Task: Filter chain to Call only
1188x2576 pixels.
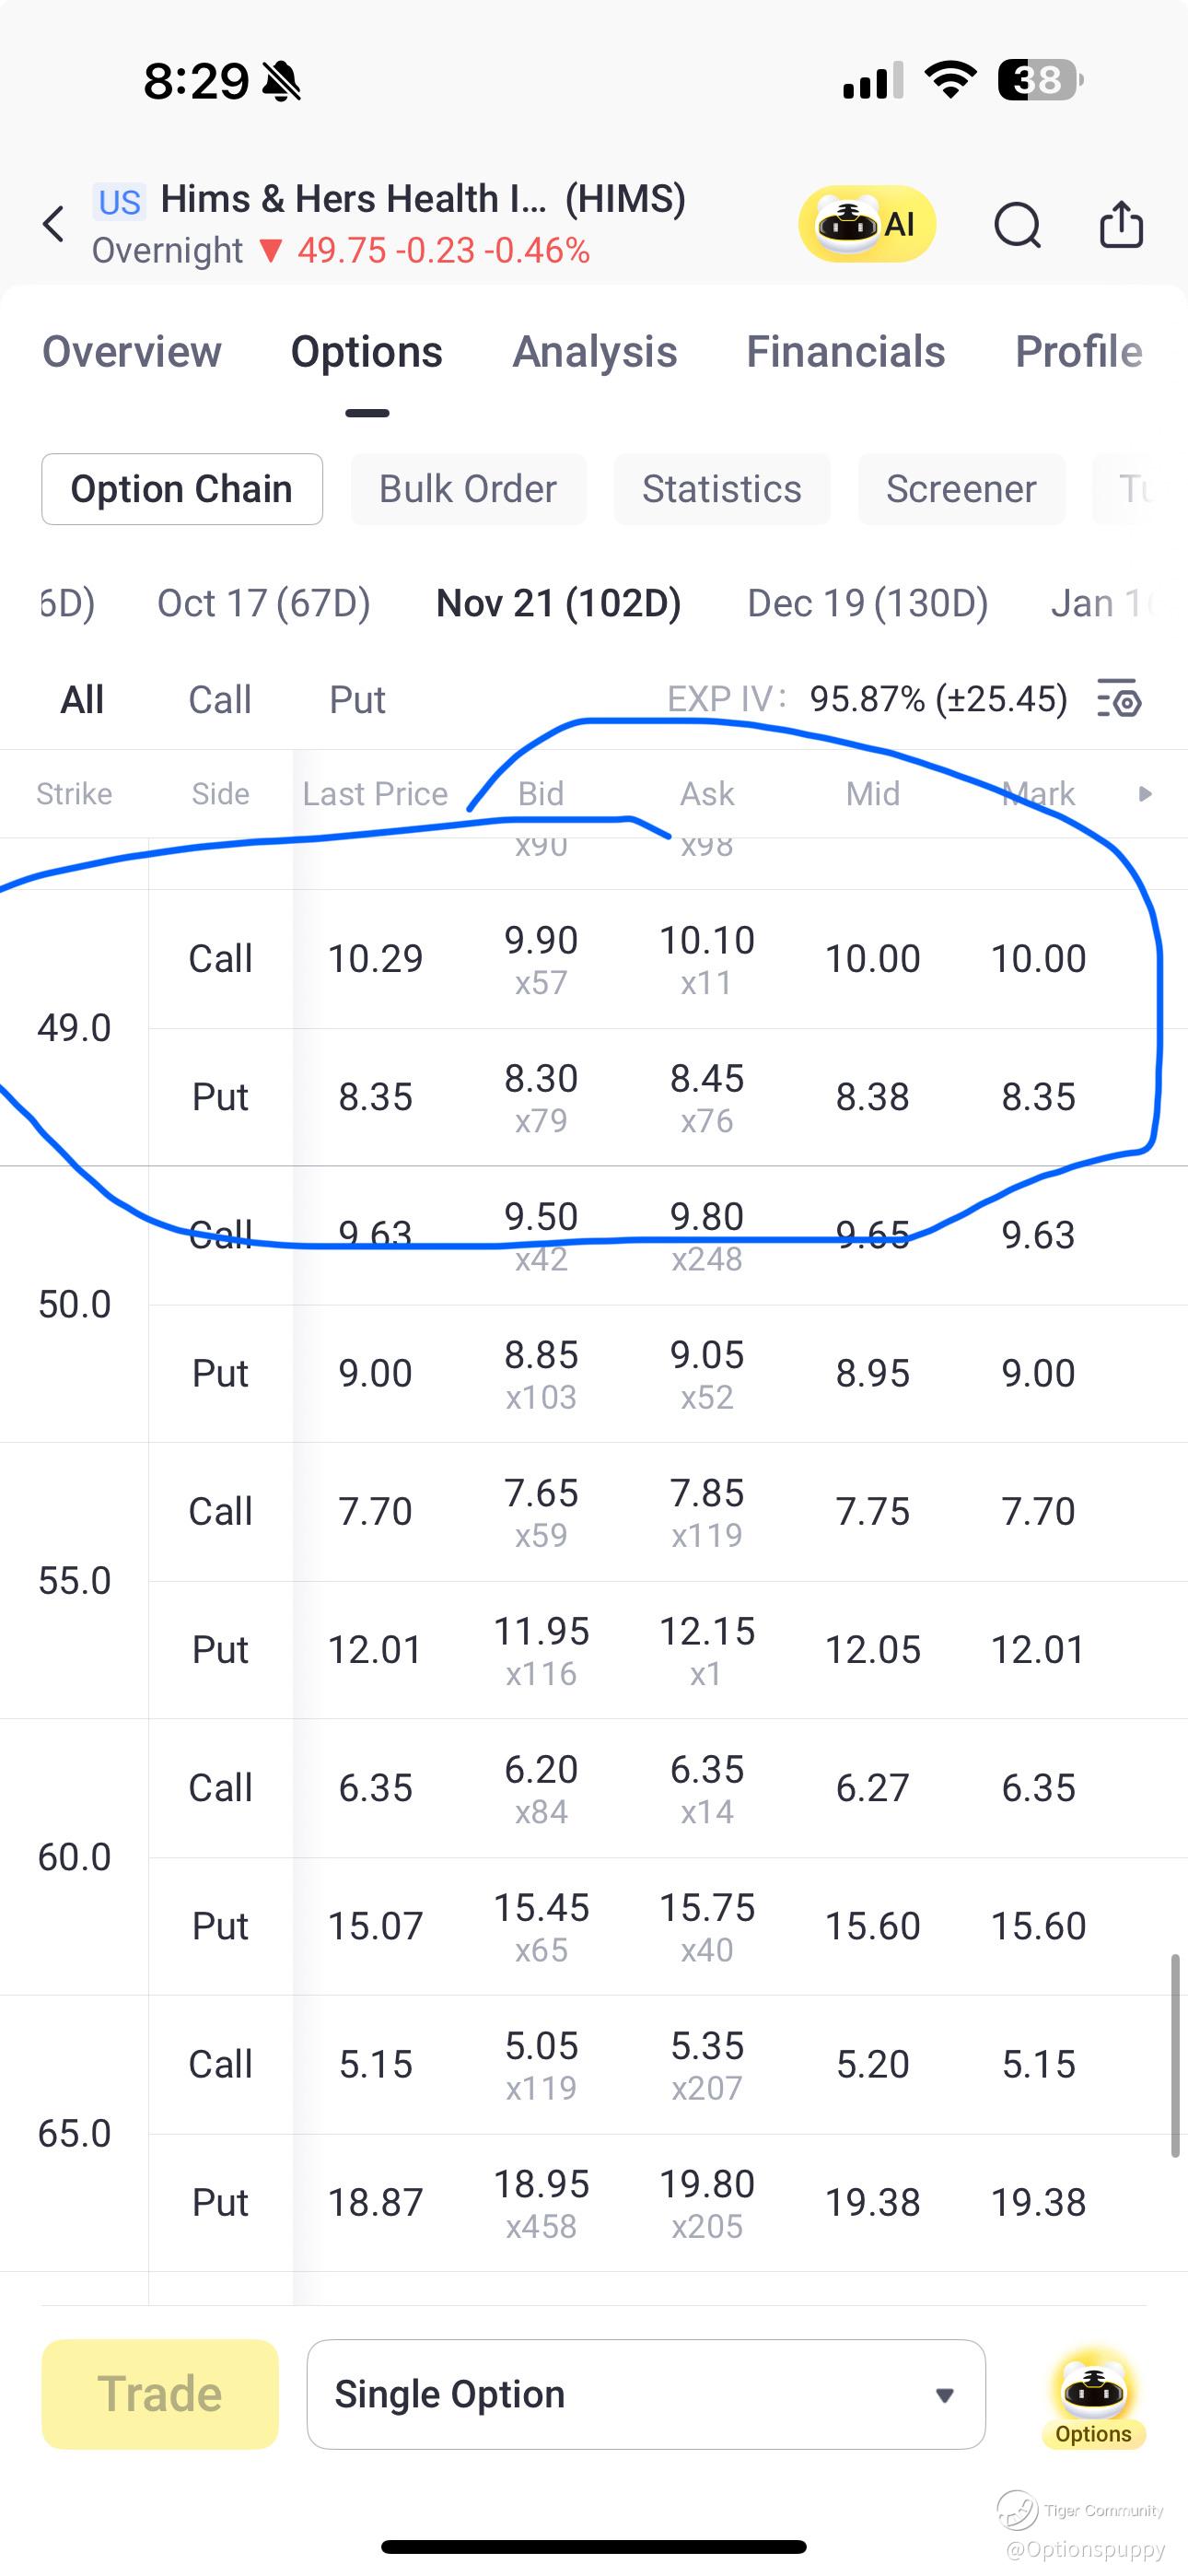Action: (x=220, y=699)
